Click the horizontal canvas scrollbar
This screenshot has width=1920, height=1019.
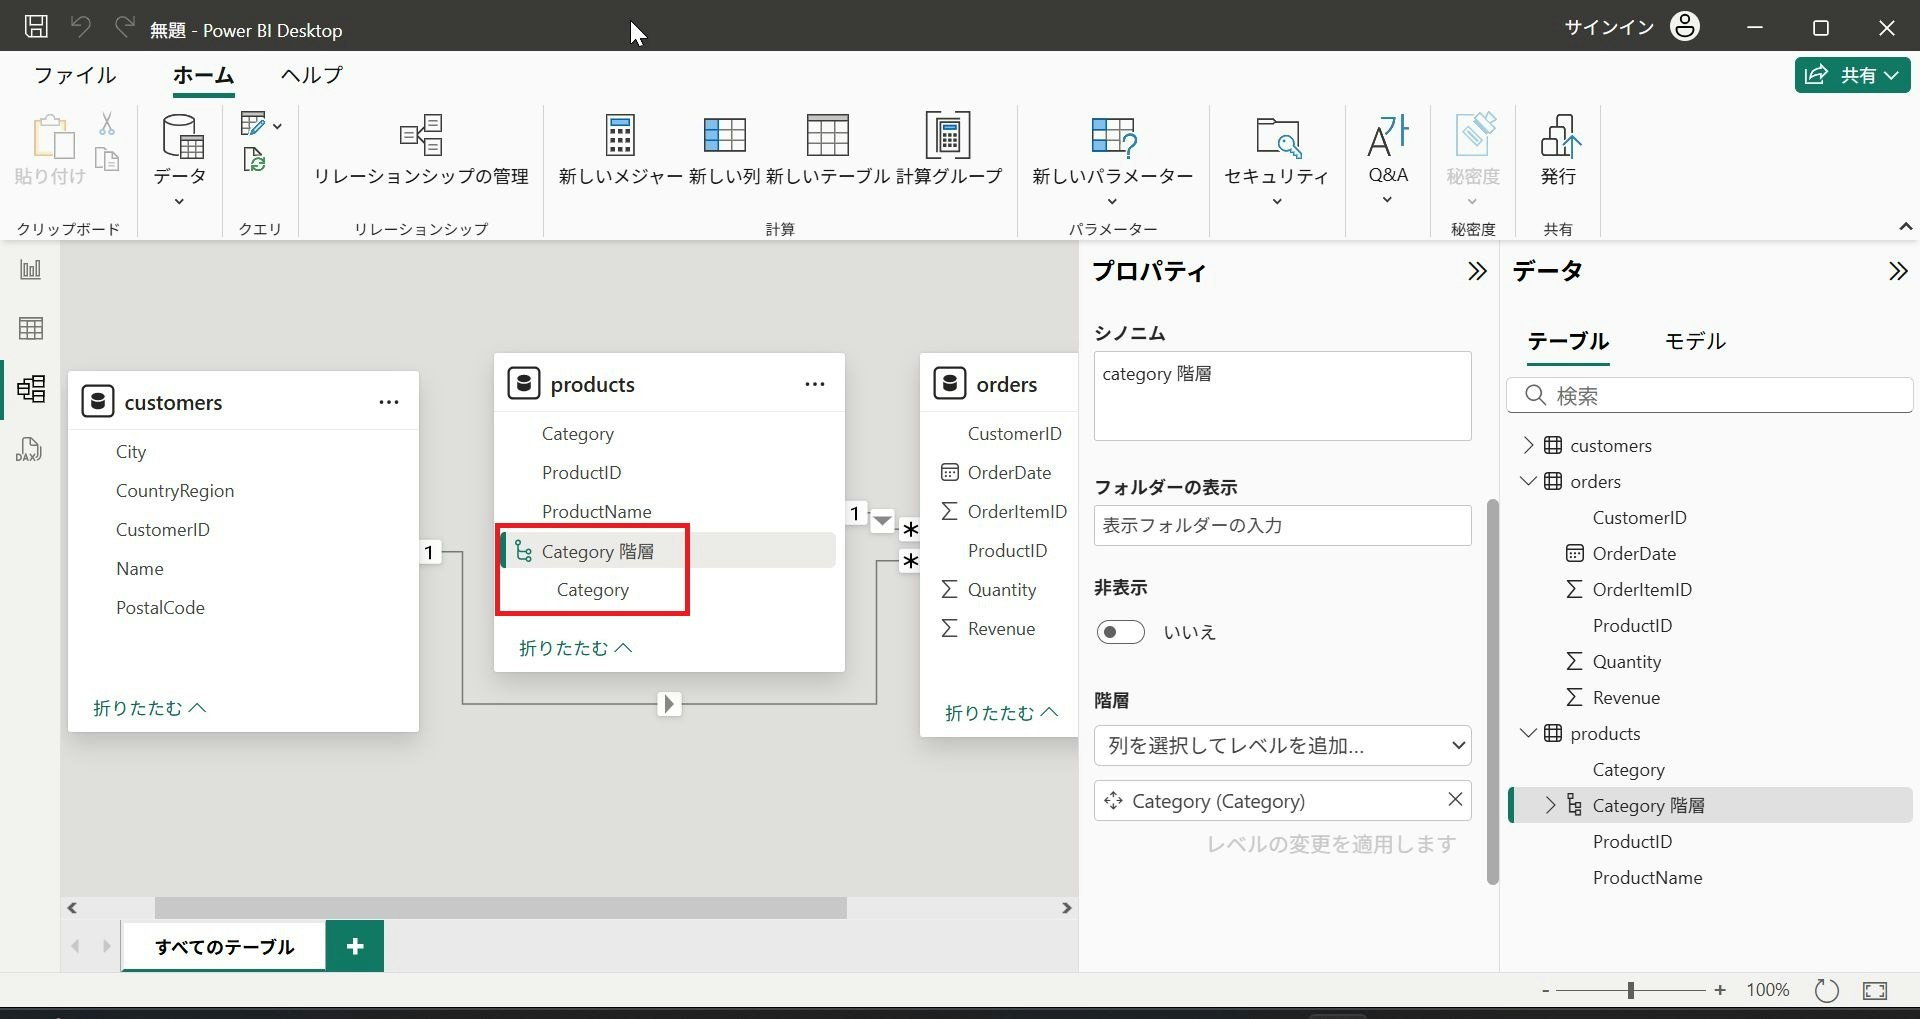(500, 908)
